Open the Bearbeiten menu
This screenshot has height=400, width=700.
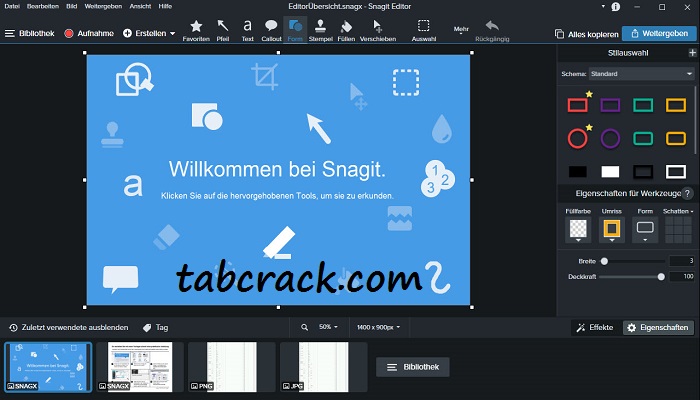[x=43, y=6]
